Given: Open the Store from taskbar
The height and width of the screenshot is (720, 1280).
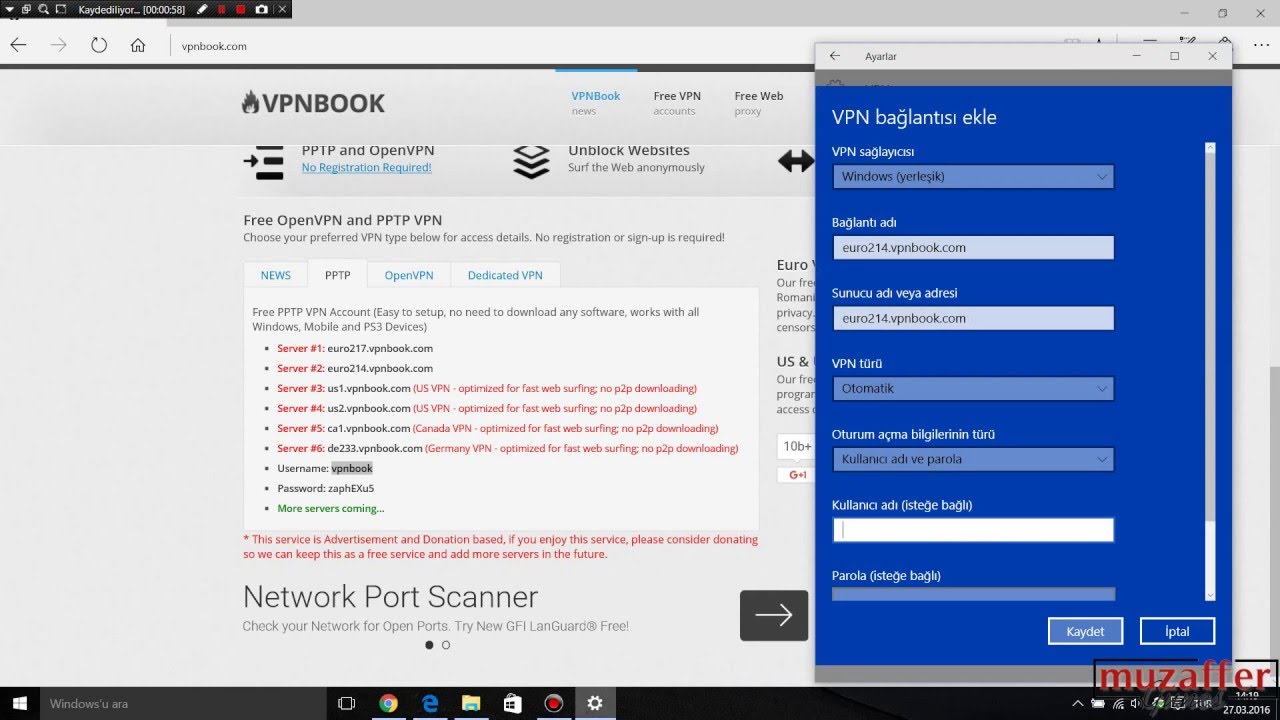Looking at the screenshot, I should (x=513, y=704).
